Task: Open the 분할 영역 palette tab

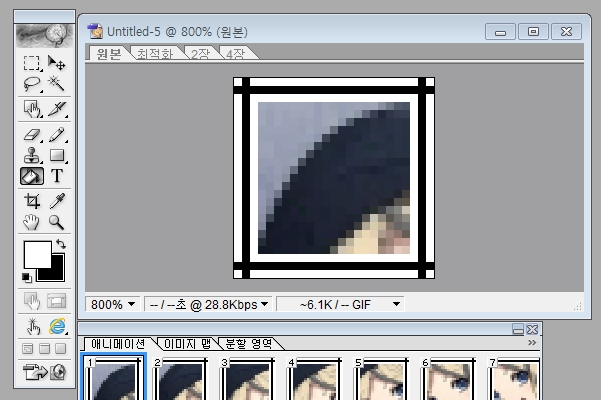Action: 249,344
